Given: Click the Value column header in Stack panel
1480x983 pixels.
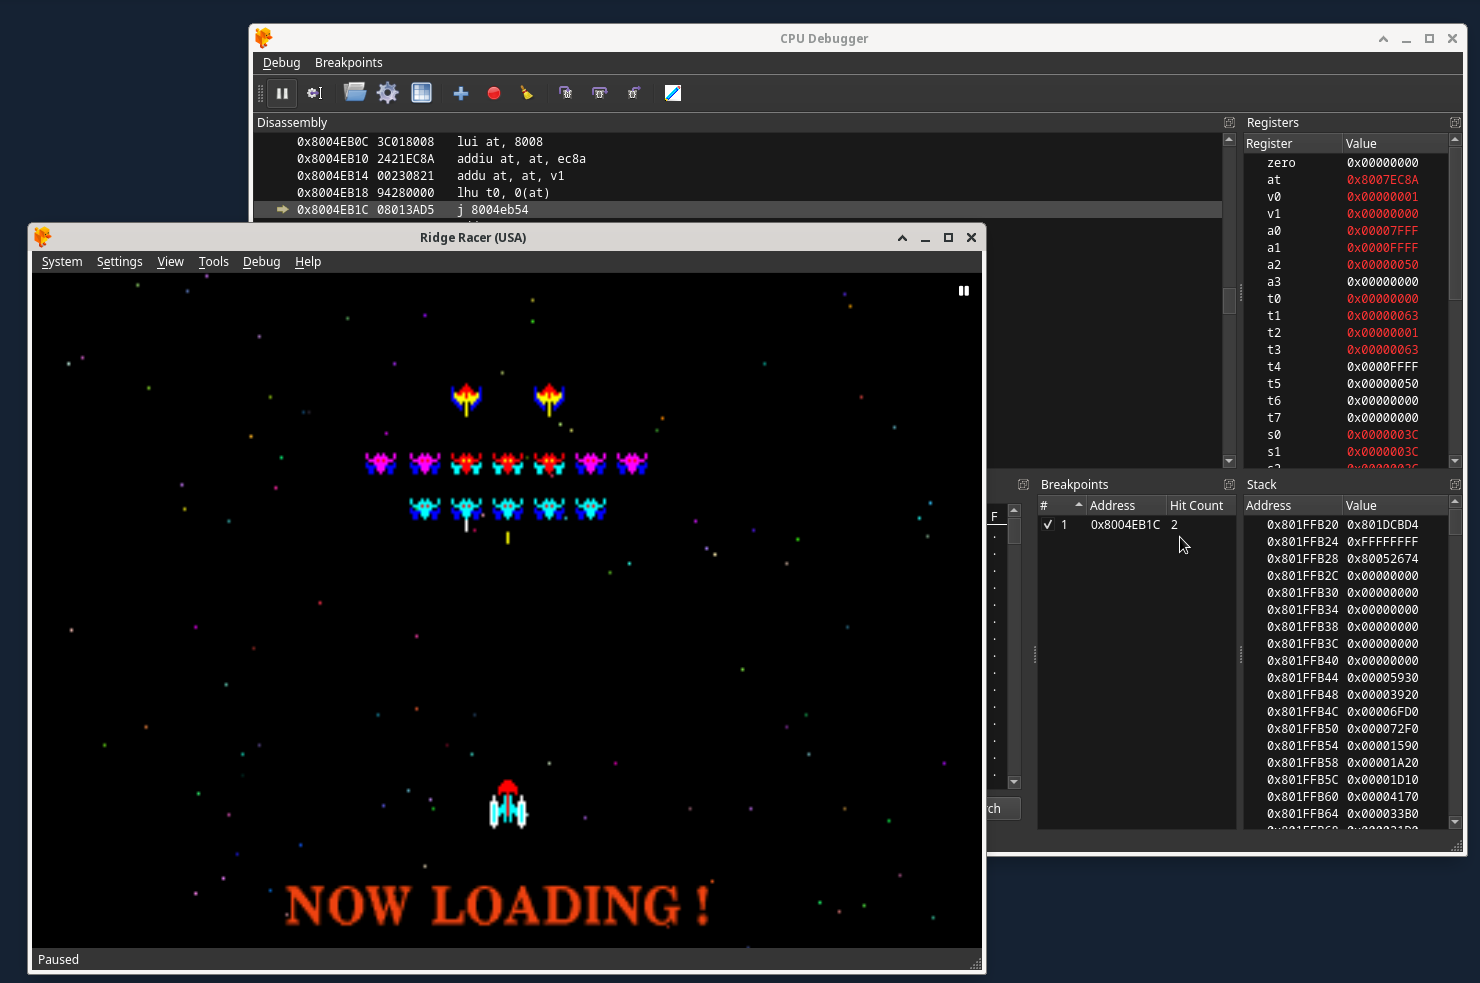Looking at the screenshot, I should (1394, 505).
